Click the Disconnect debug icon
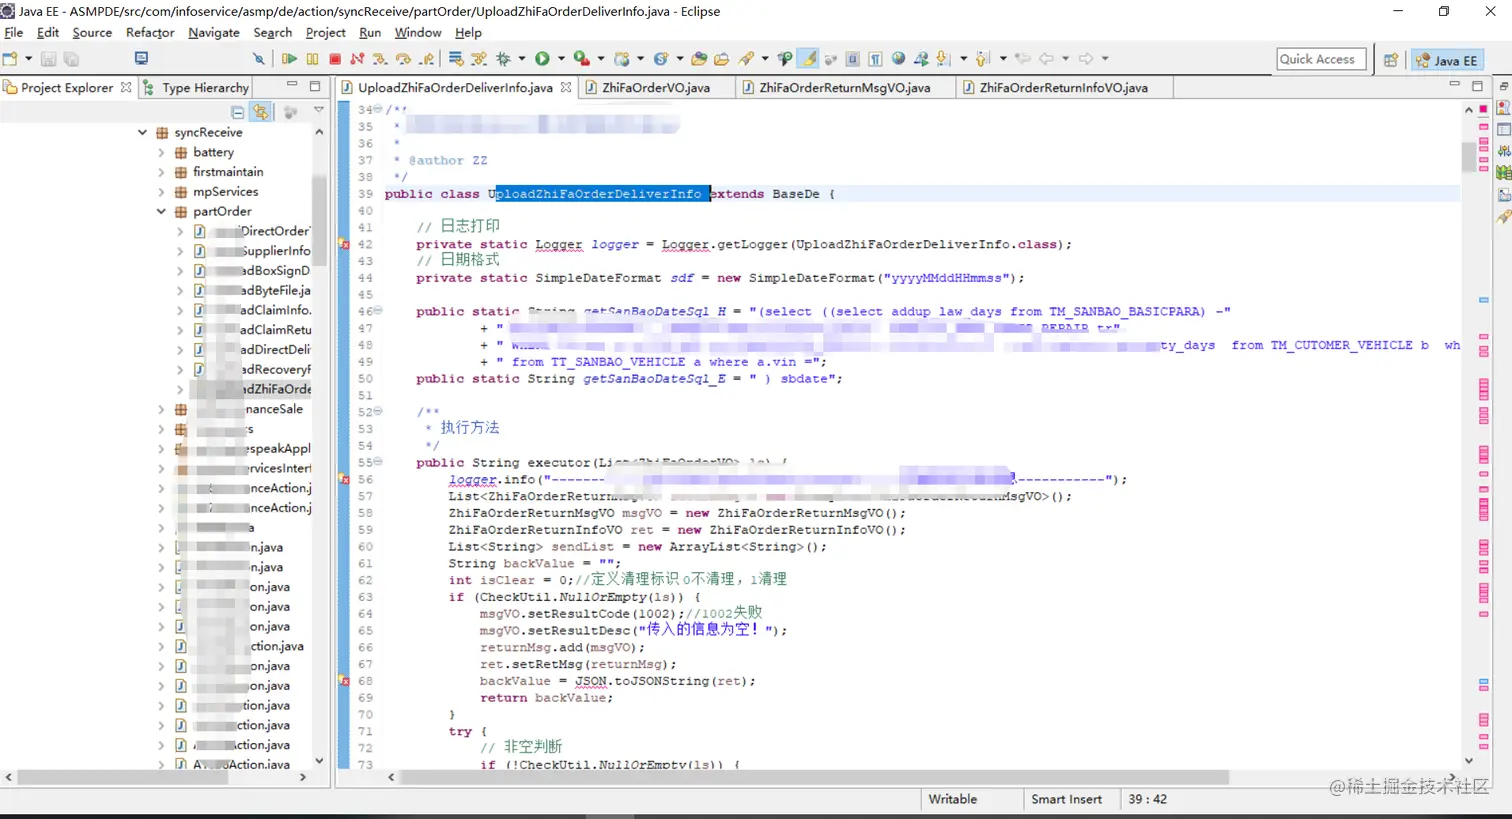1512x819 pixels. click(x=357, y=59)
